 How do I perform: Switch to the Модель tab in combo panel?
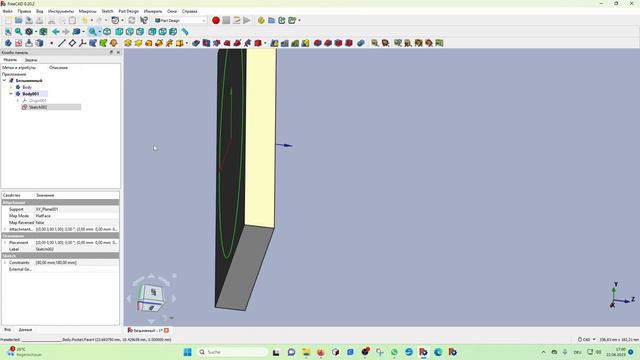coord(10,60)
